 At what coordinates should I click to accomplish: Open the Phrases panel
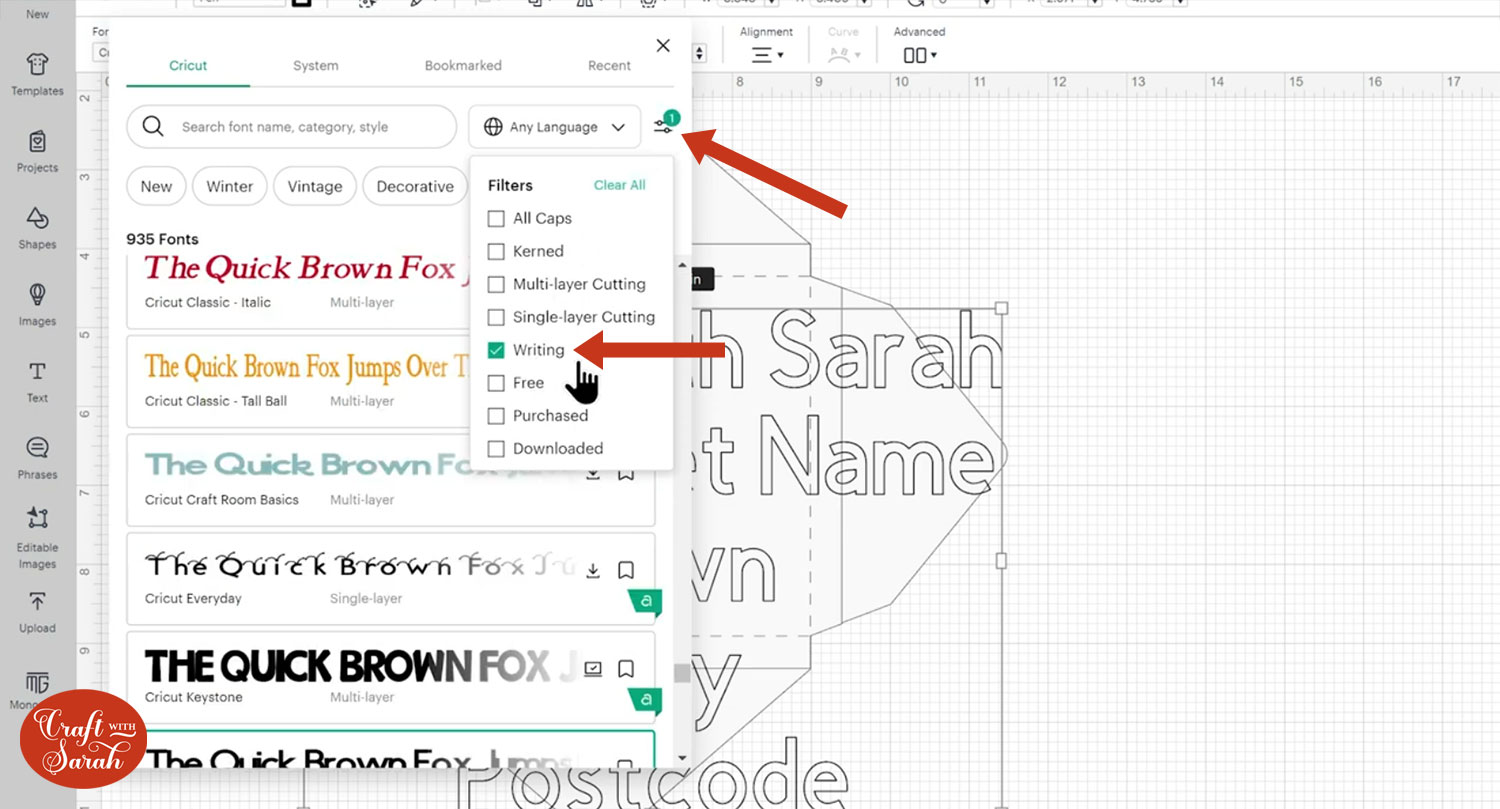coord(37,457)
